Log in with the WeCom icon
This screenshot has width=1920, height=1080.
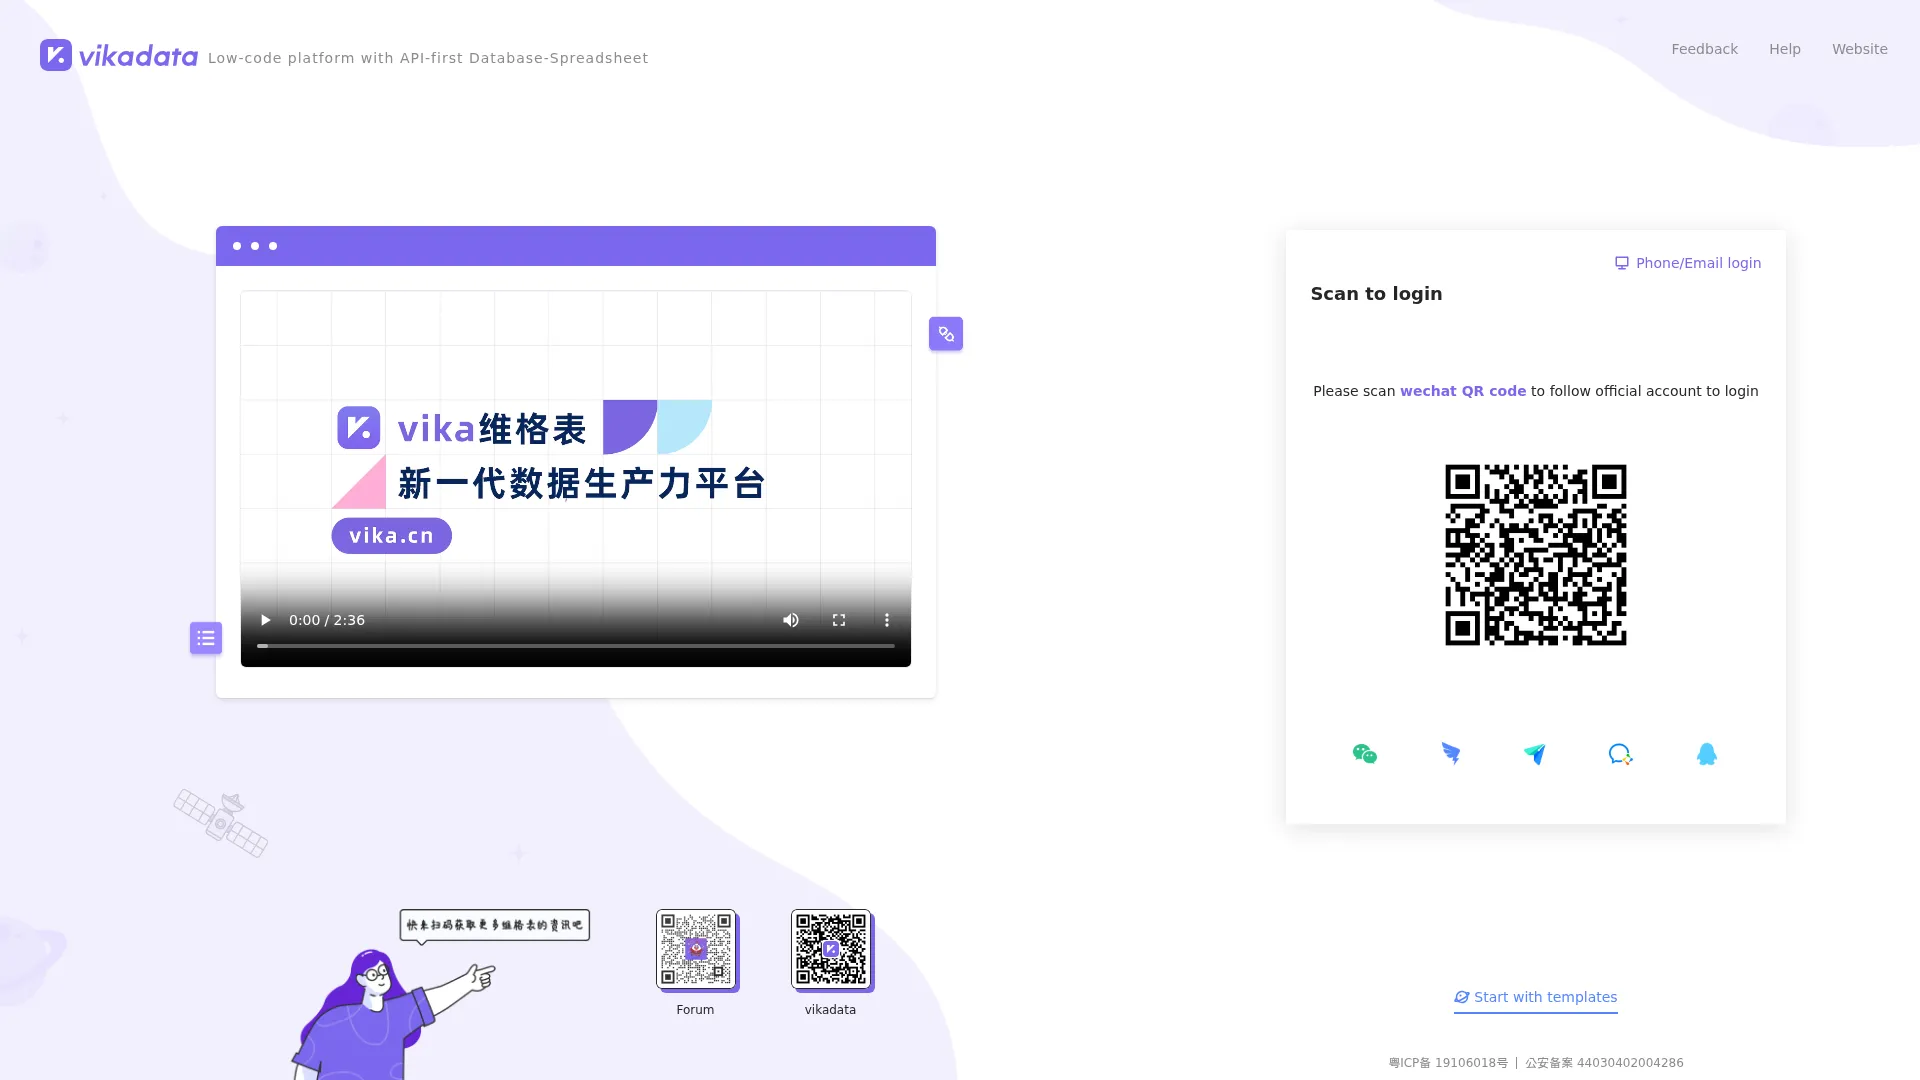1620,754
